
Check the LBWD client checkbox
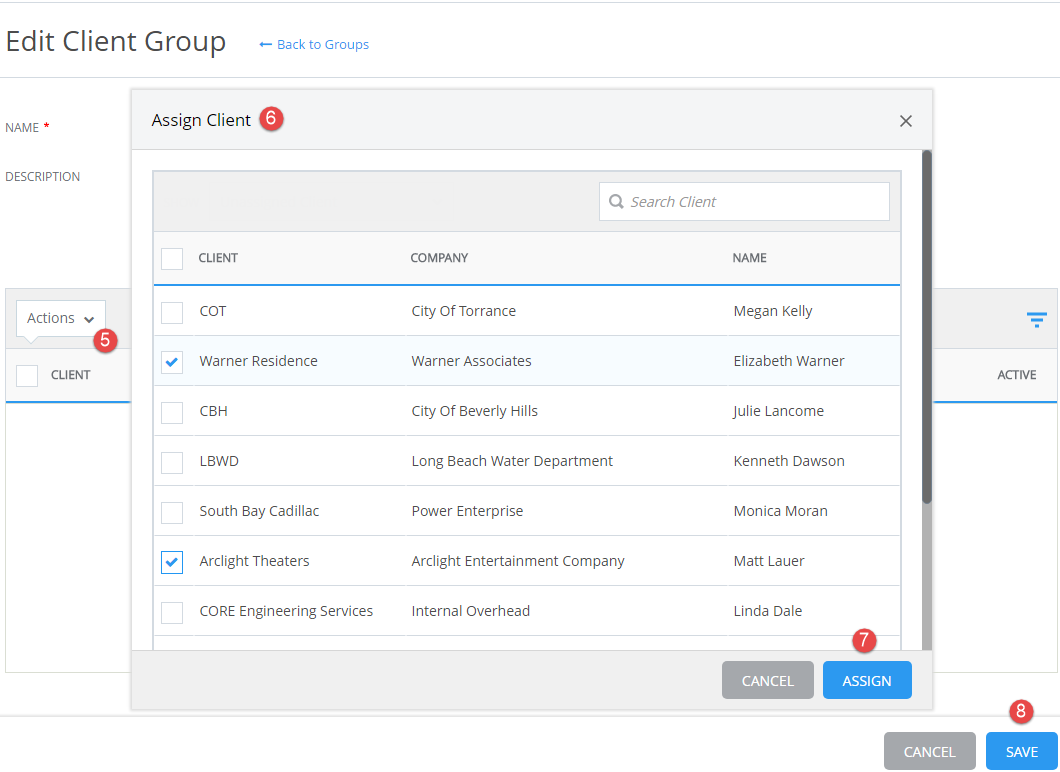coord(171,460)
